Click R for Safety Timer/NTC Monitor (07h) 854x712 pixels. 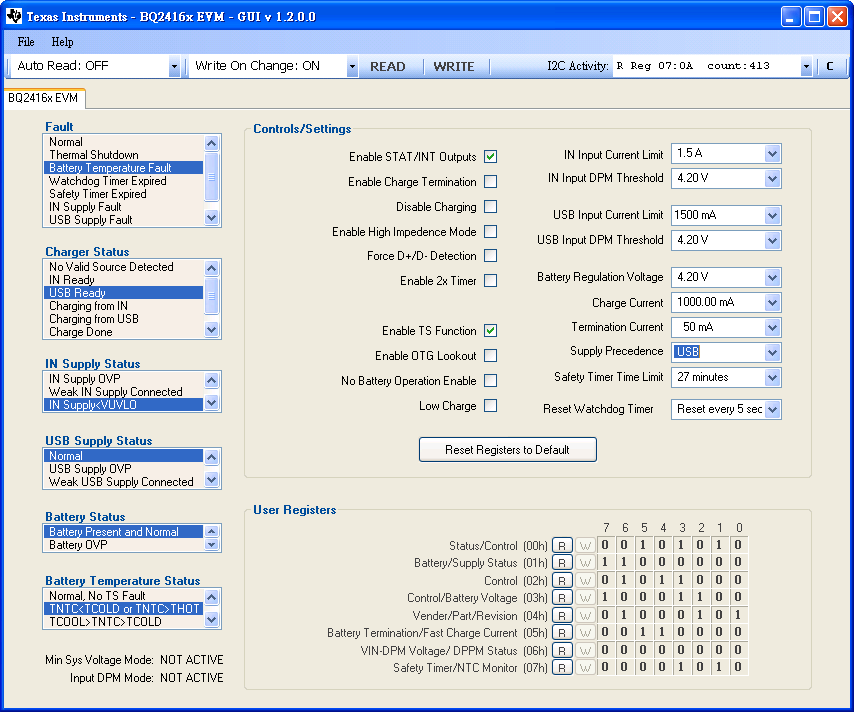[x=562, y=667]
